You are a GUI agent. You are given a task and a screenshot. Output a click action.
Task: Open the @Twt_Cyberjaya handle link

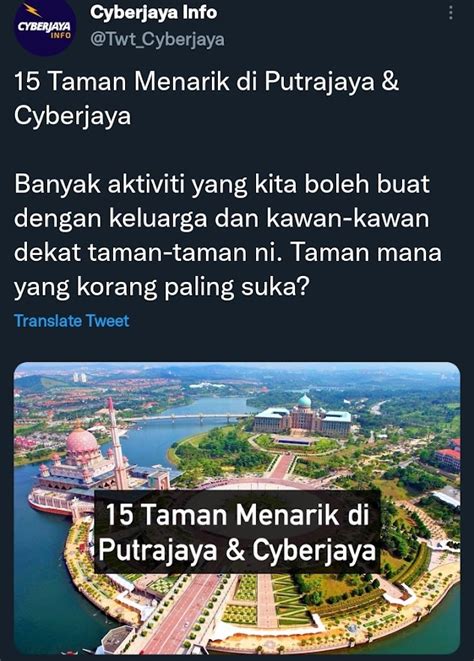(x=157, y=40)
